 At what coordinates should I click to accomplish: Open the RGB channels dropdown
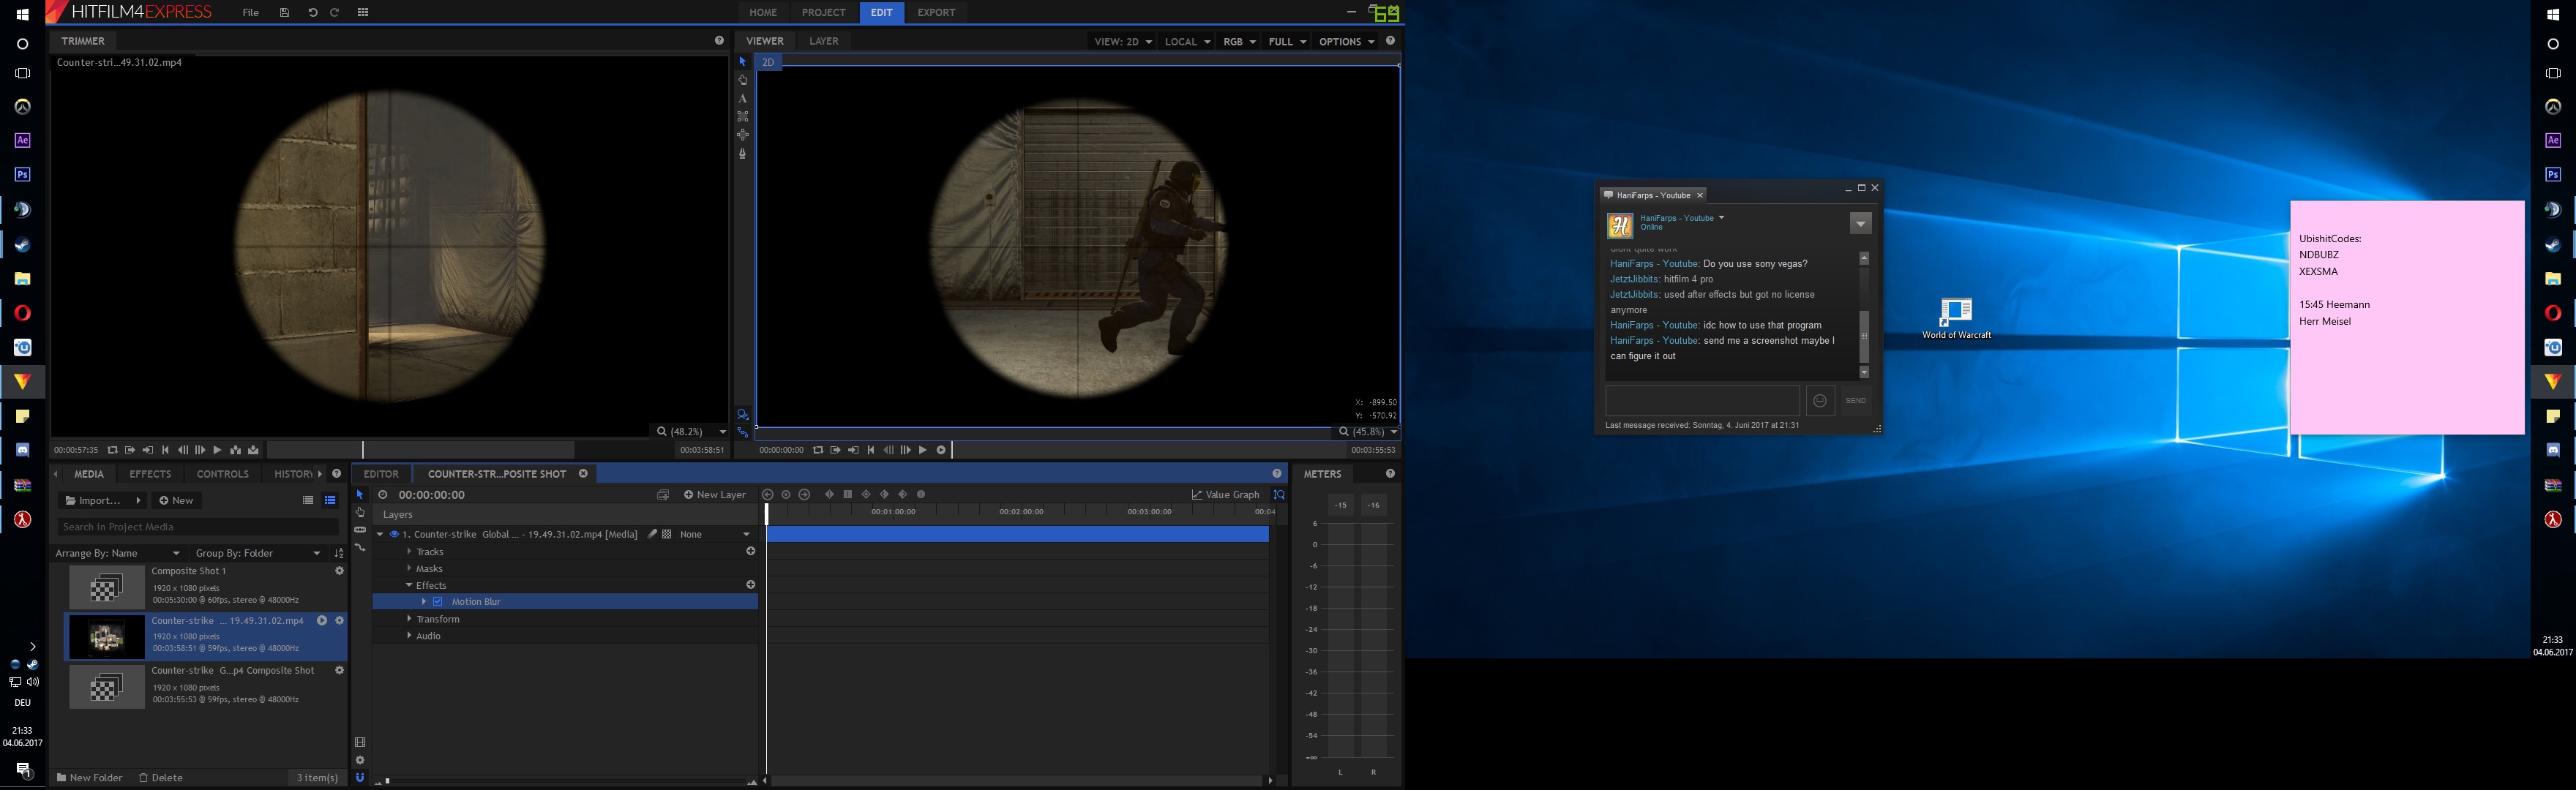click(x=1239, y=42)
